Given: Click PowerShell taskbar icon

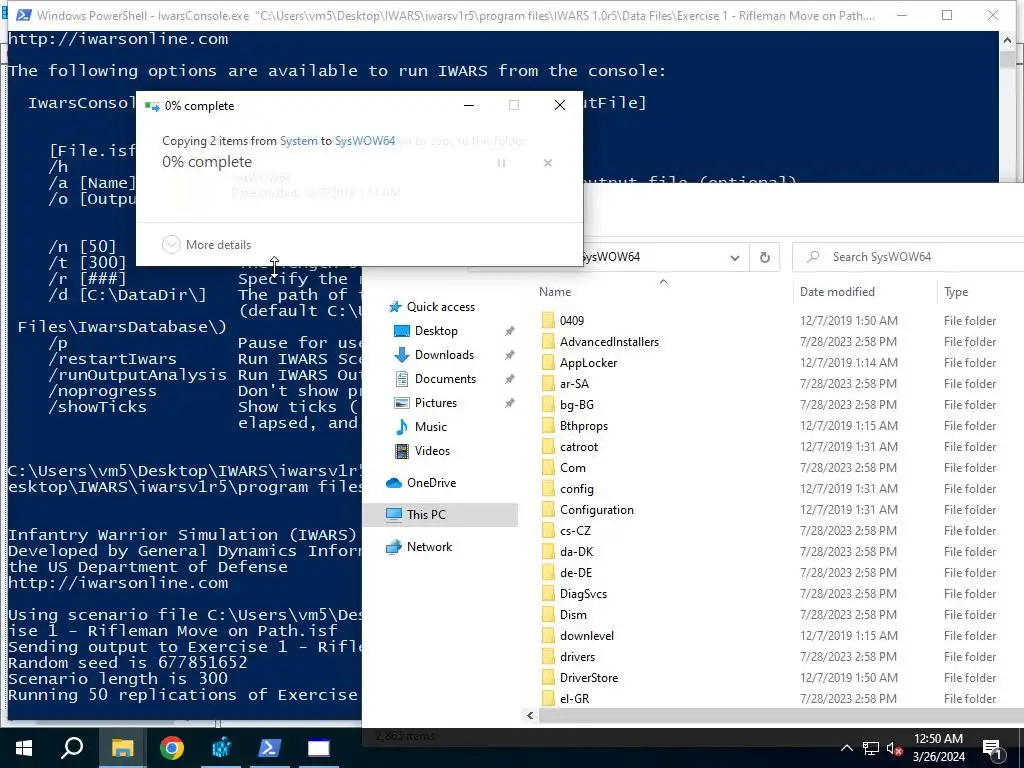Looking at the screenshot, I should click(270, 748).
